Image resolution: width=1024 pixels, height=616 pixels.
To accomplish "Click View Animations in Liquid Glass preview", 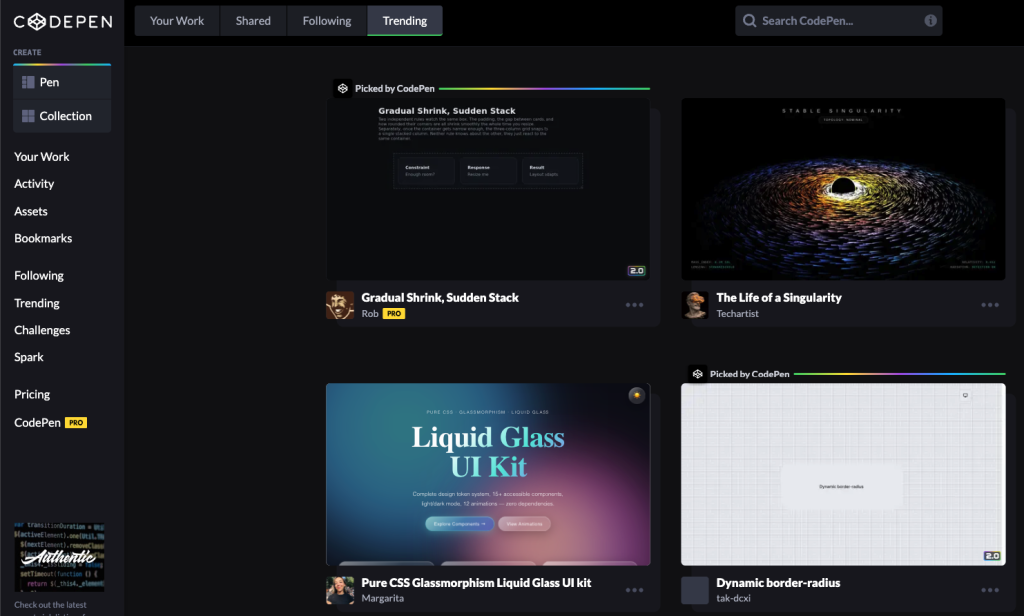I will tap(524, 524).
